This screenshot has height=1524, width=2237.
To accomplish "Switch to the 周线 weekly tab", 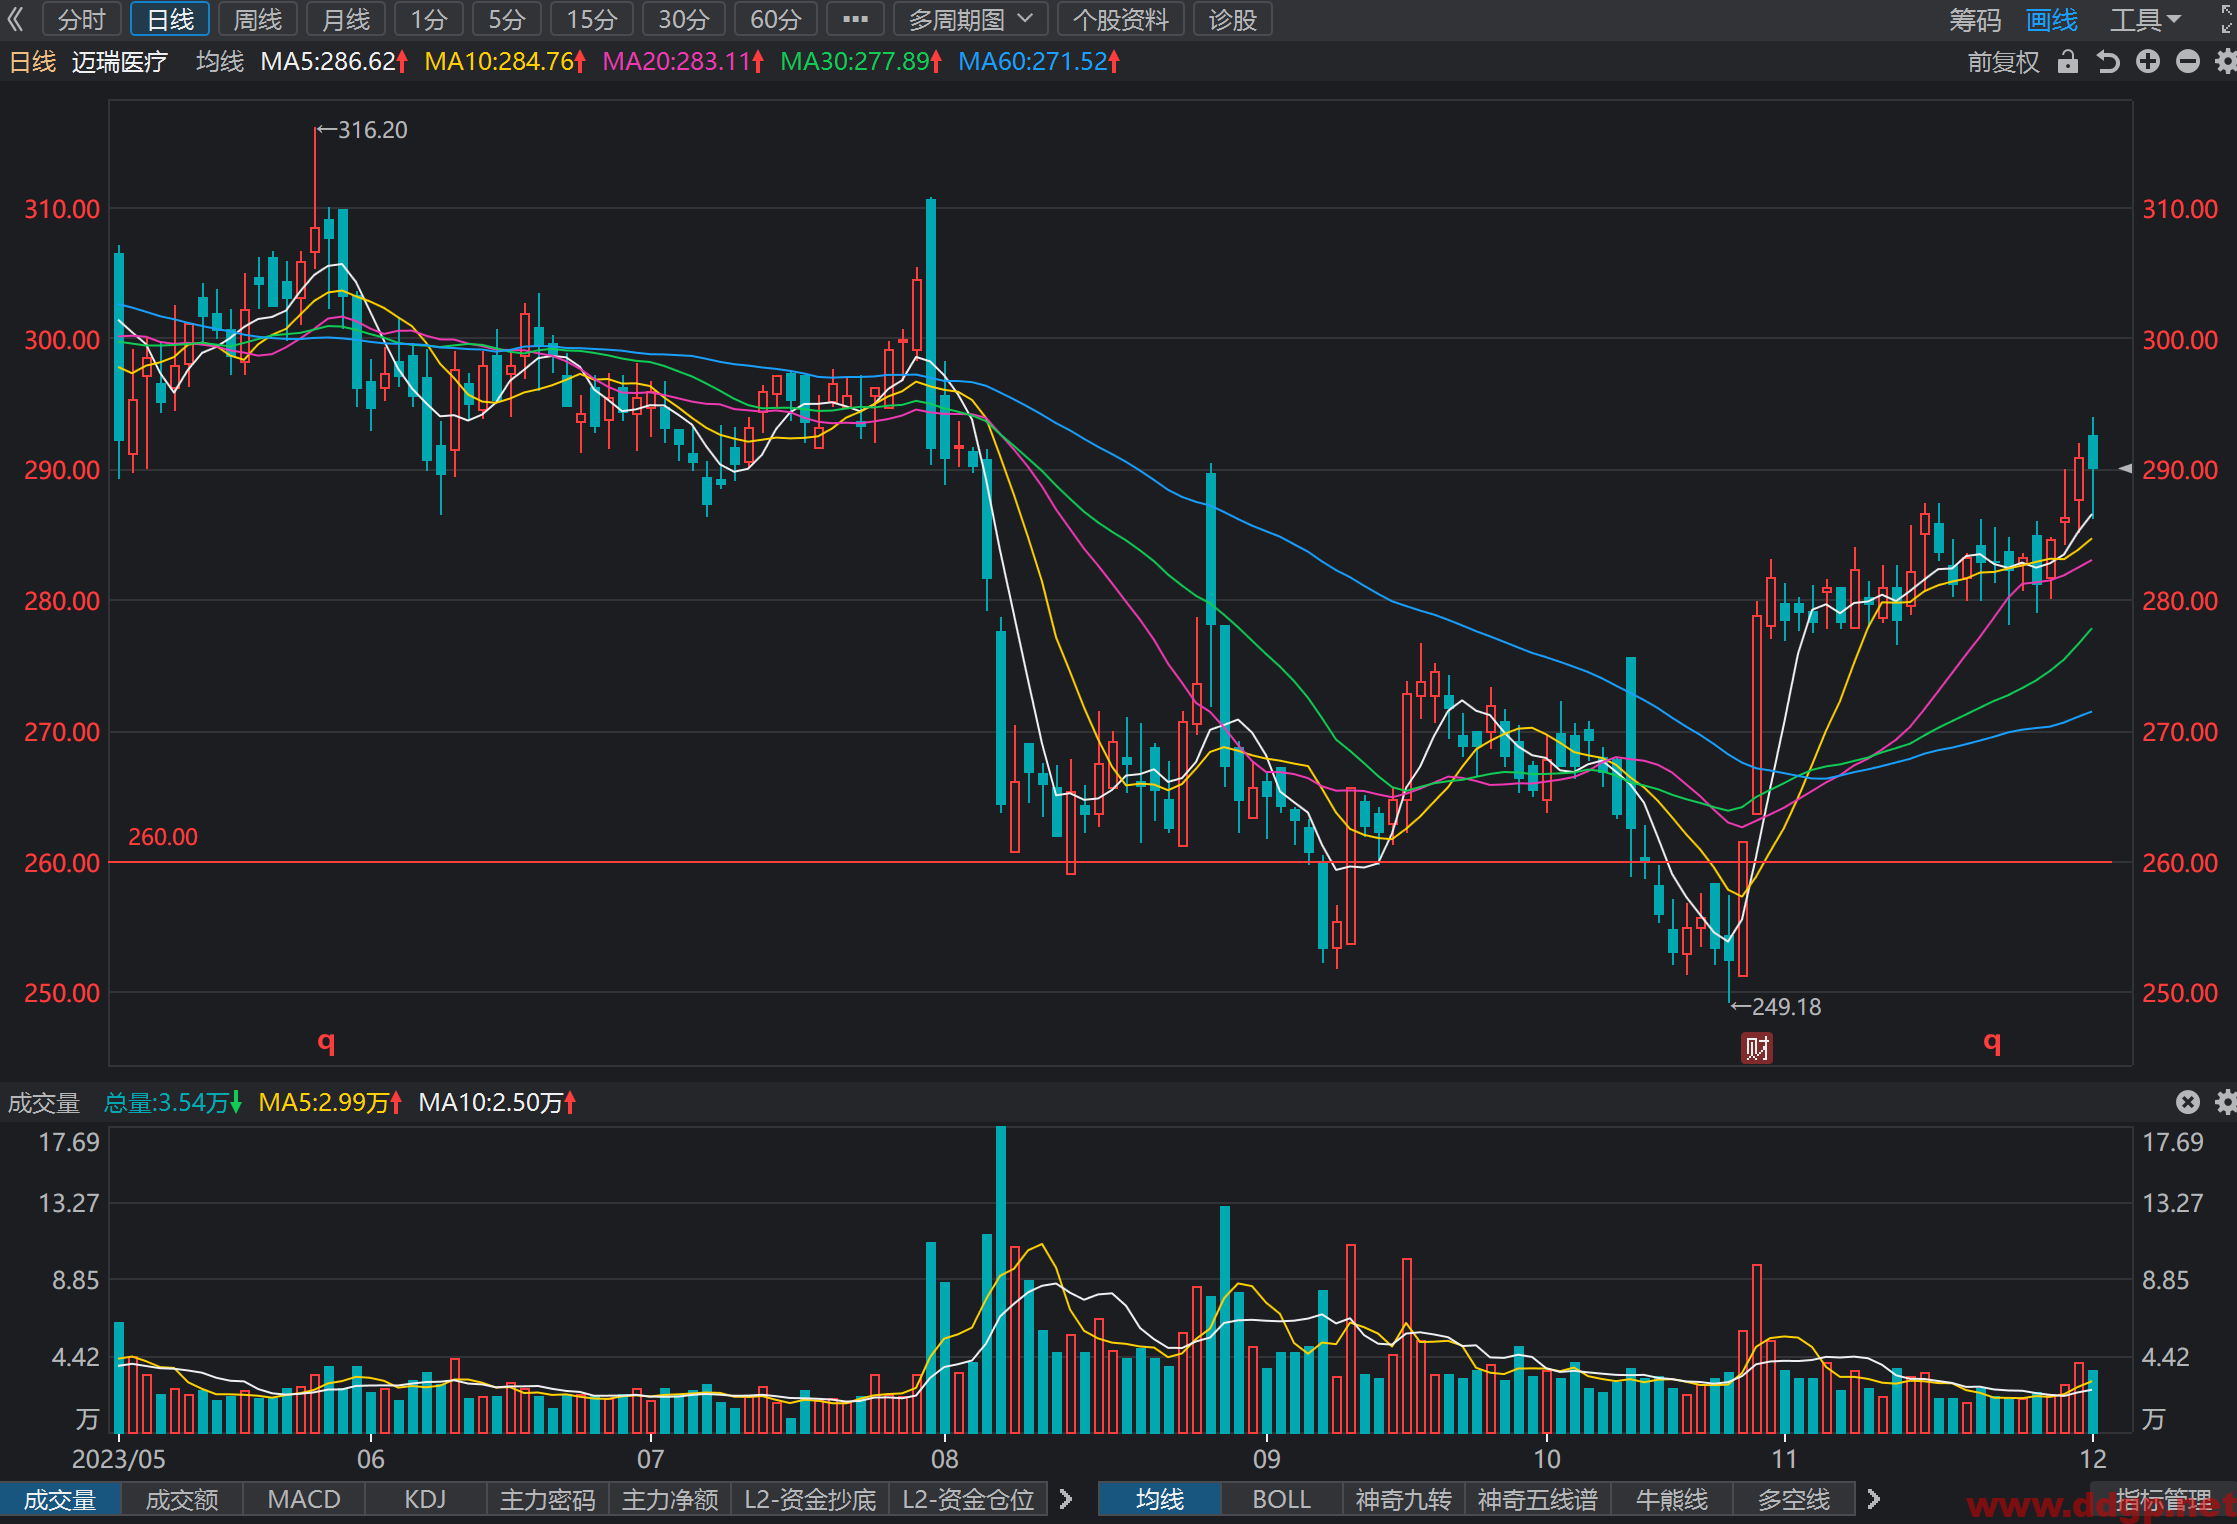I will click(x=258, y=19).
